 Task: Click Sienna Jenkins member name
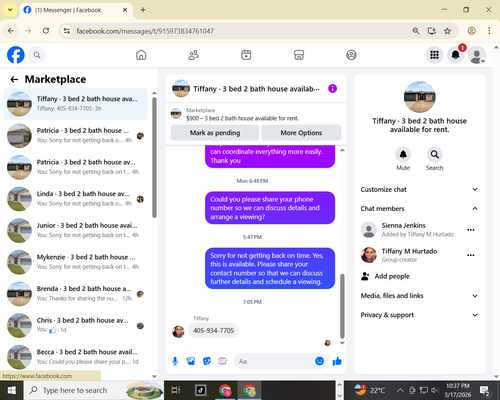[403, 225]
